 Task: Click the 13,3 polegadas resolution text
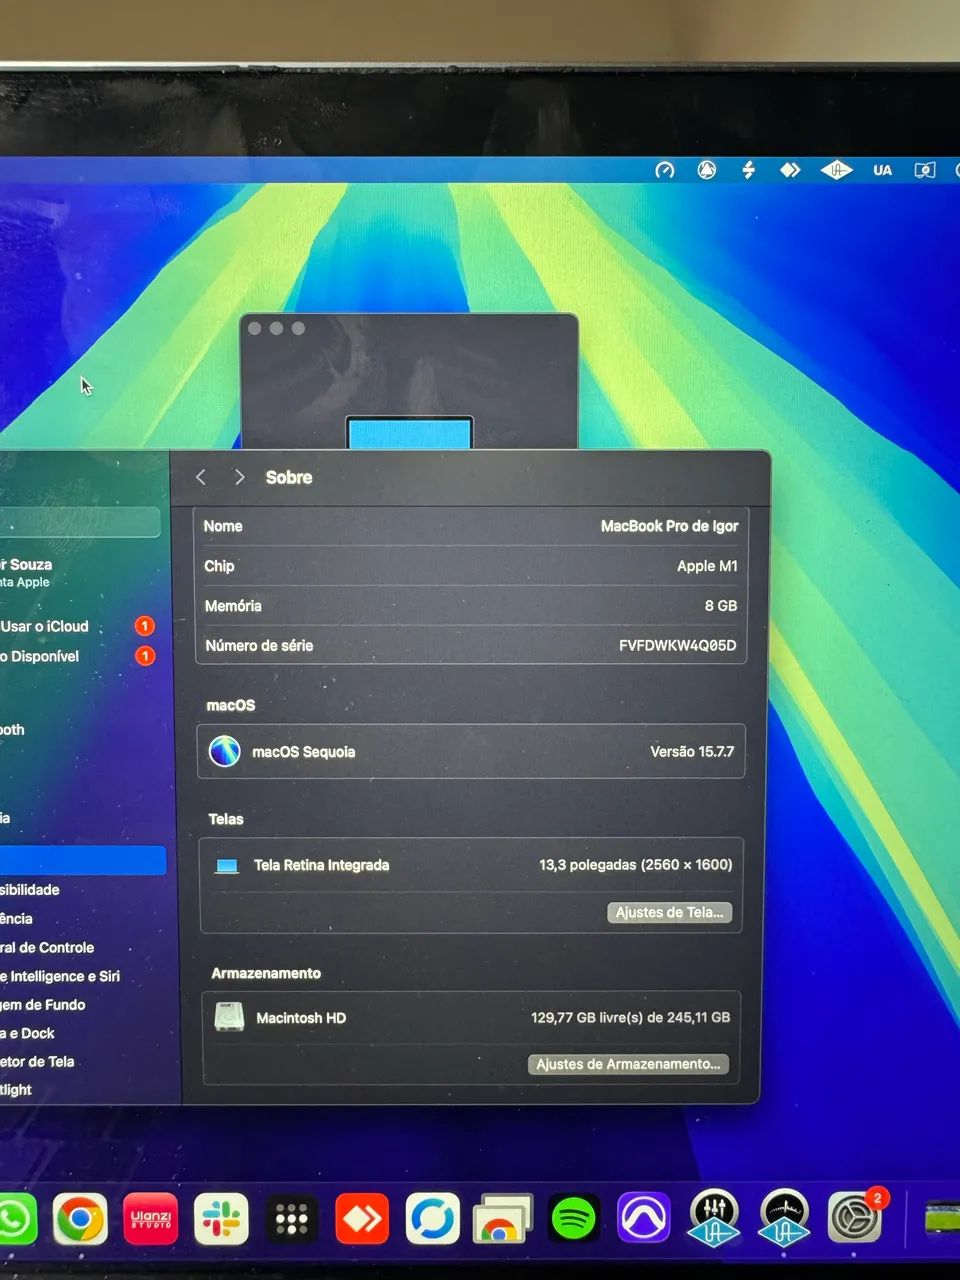point(635,865)
